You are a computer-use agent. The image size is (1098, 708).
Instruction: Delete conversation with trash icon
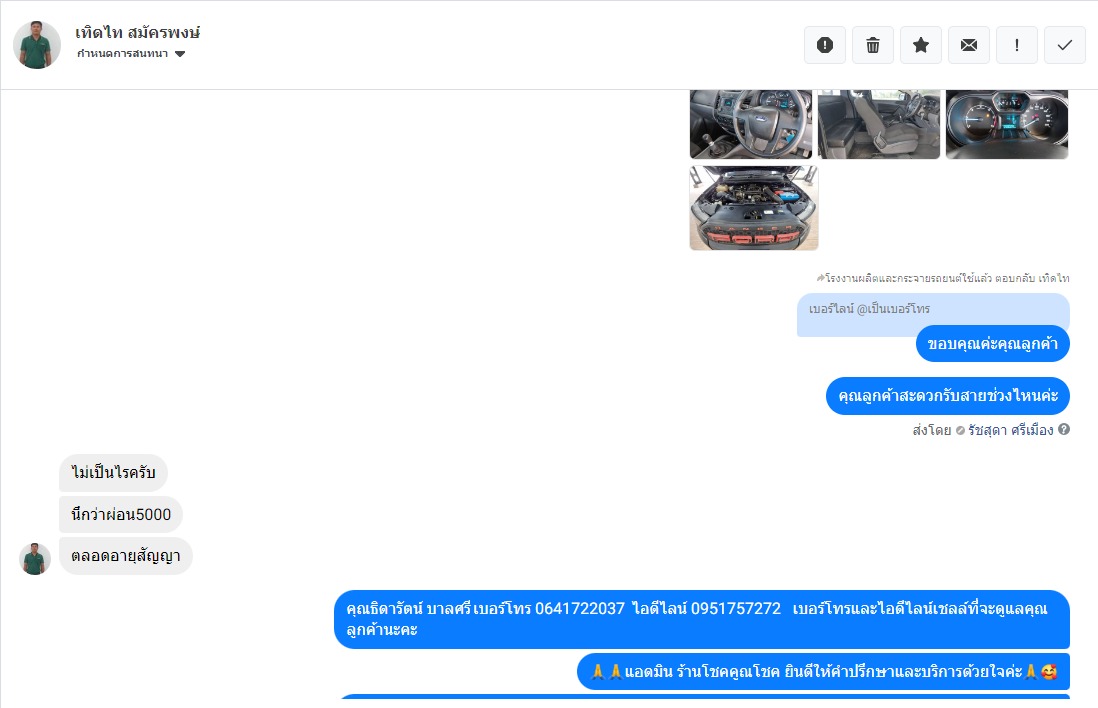873,46
